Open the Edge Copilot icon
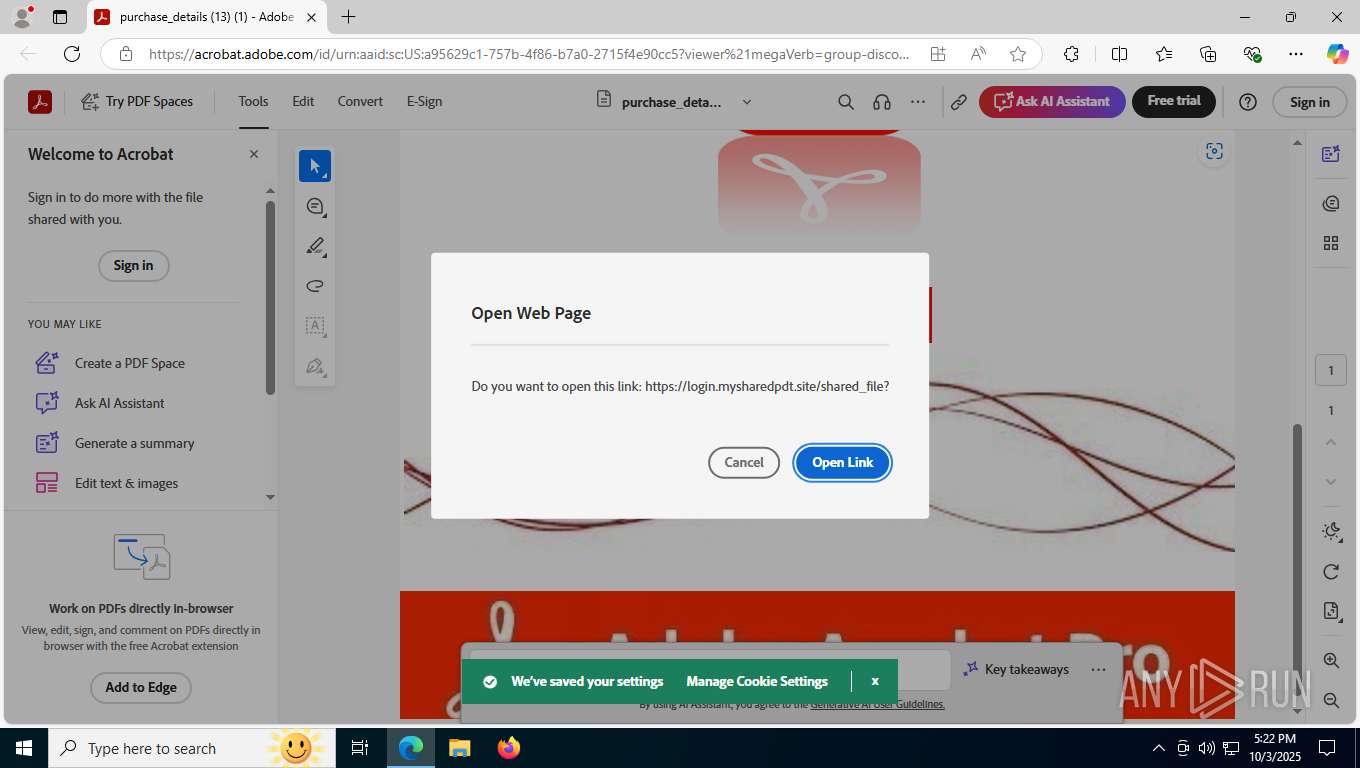 click(x=1337, y=54)
